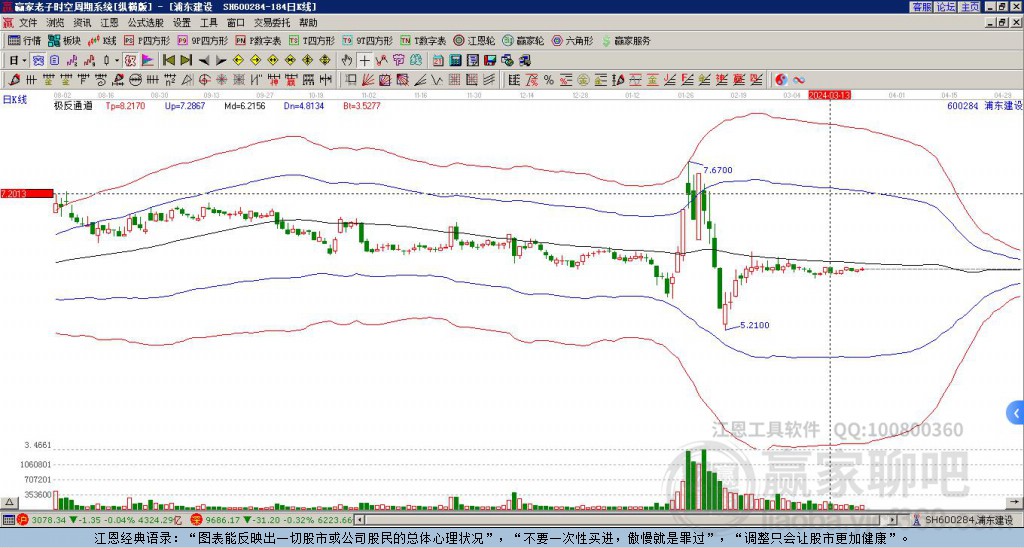Viewport: 1024px width, 548px height.
Task: Open the candlestick style dropdown arrow
Action: click(x=118, y=61)
